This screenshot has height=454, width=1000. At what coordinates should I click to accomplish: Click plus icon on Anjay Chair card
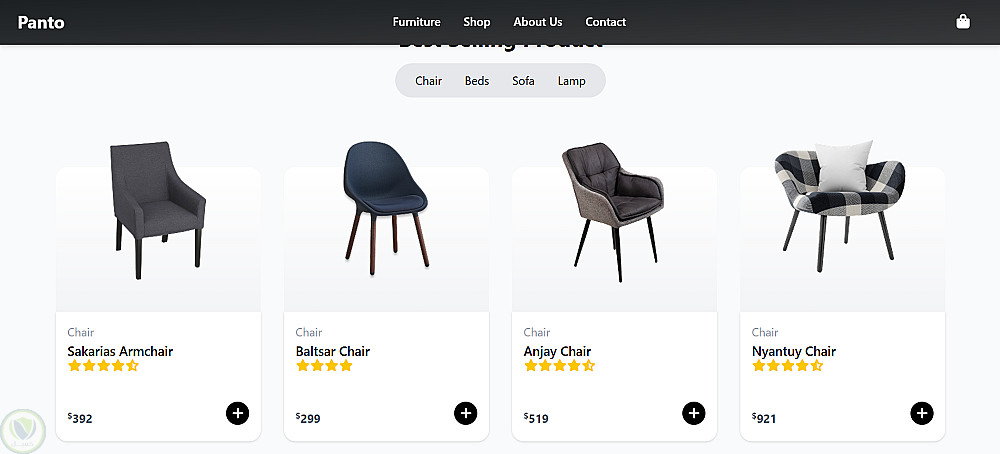point(693,413)
